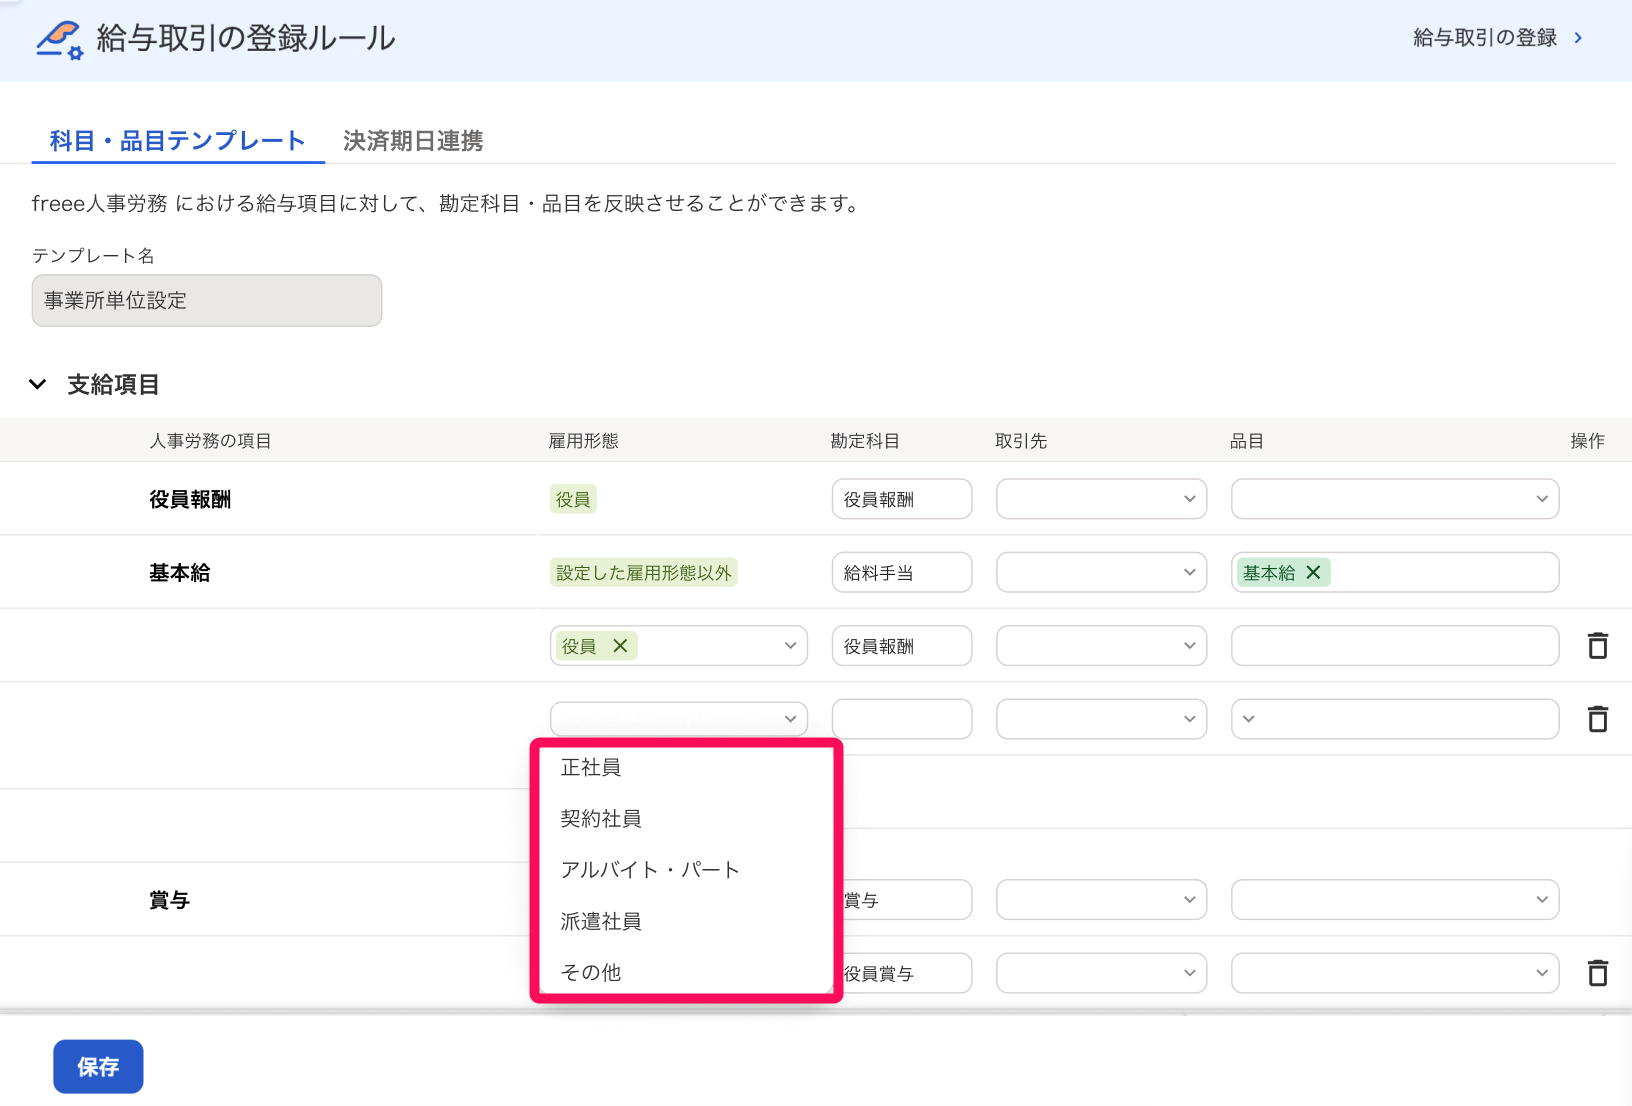Image resolution: width=1632 pixels, height=1106 pixels.
Task: Delete the 役員賞与 row with trash icon
Action: tap(1598, 973)
